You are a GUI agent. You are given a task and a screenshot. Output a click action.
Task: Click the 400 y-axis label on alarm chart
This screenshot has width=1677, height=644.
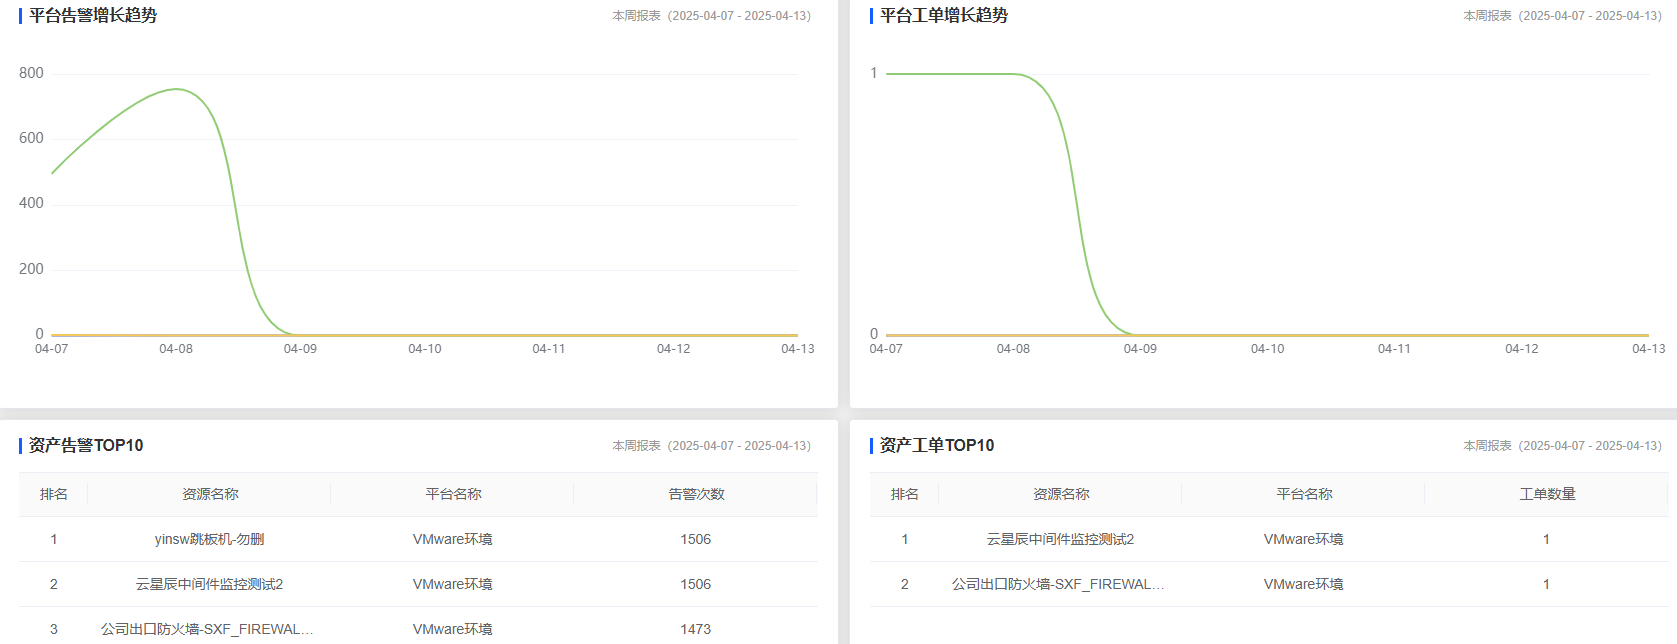click(31, 203)
